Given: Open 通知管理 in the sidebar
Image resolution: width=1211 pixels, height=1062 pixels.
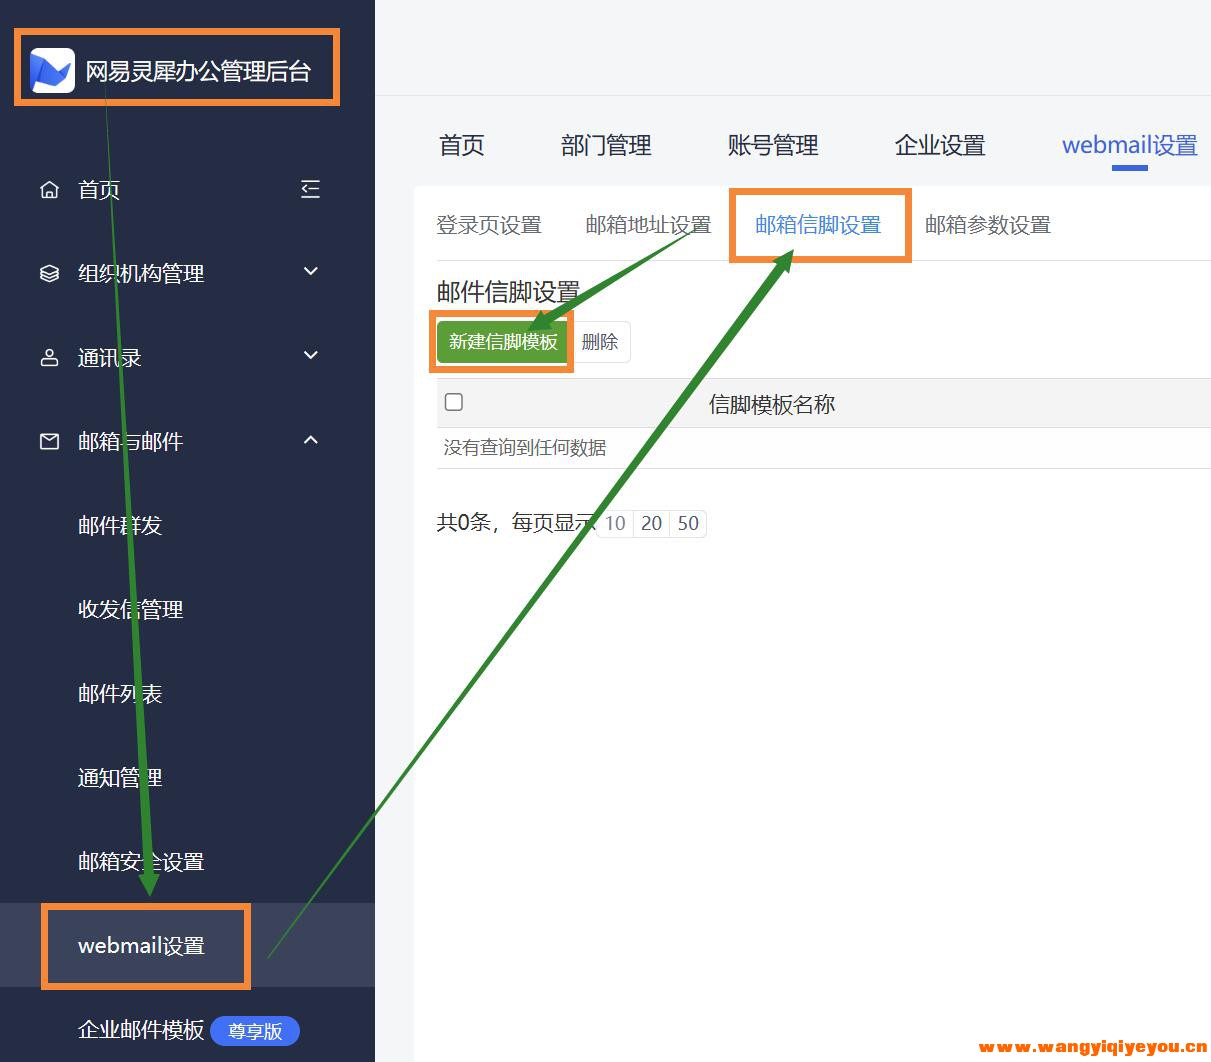Looking at the screenshot, I should 120,778.
